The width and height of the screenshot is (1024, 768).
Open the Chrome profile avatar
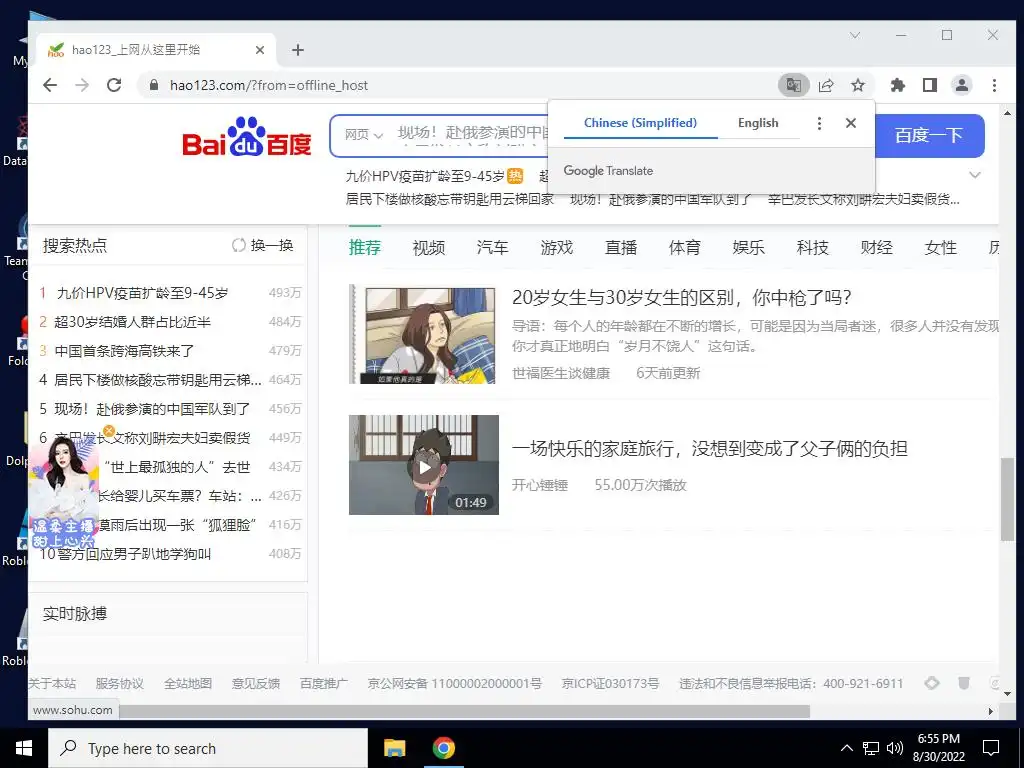[x=962, y=85]
